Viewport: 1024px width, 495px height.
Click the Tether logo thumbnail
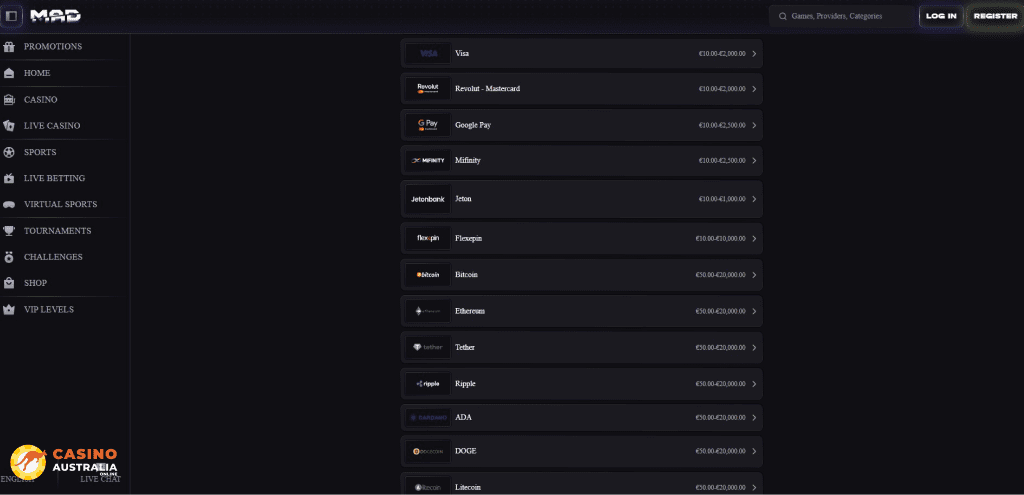(x=428, y=347)
